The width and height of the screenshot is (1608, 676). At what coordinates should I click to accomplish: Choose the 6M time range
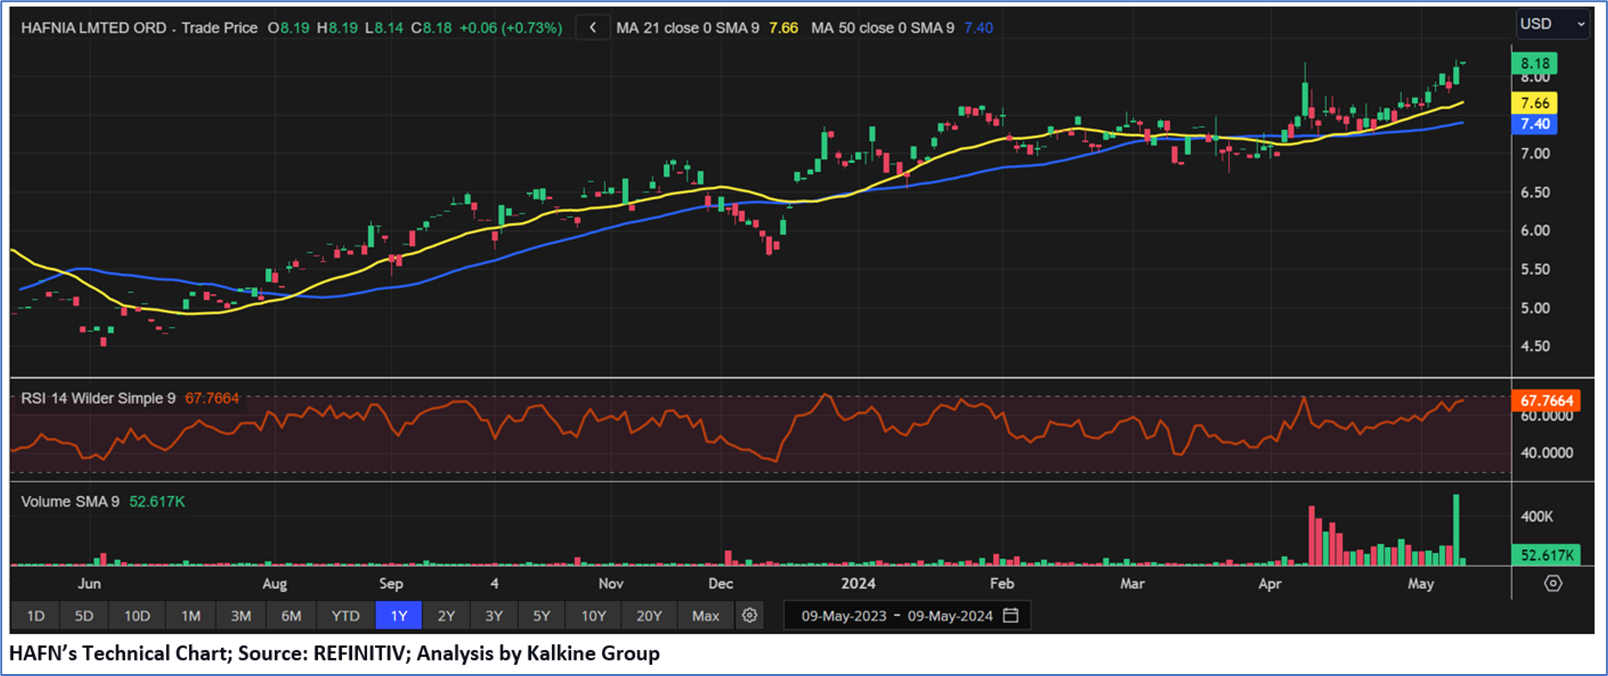point(291,616)
